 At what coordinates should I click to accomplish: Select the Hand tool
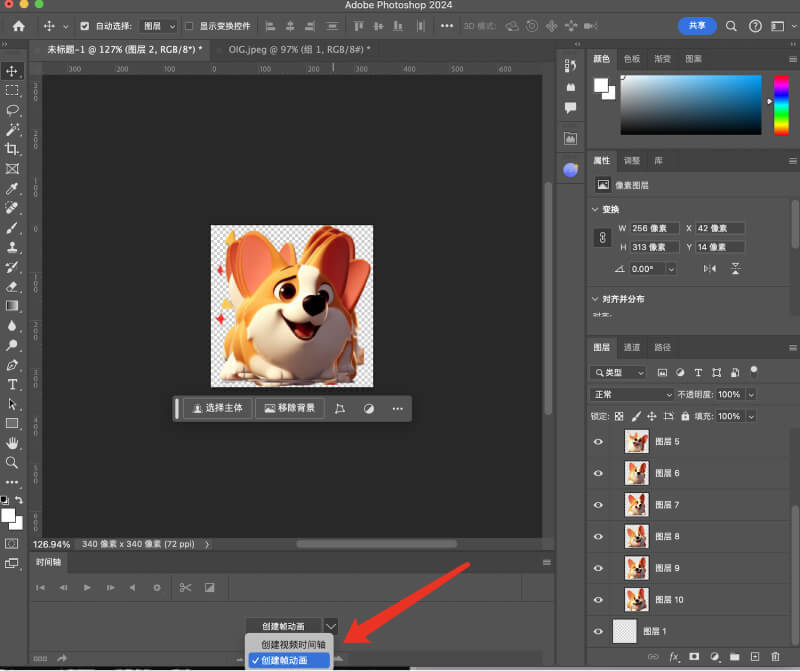click(13, 443)
